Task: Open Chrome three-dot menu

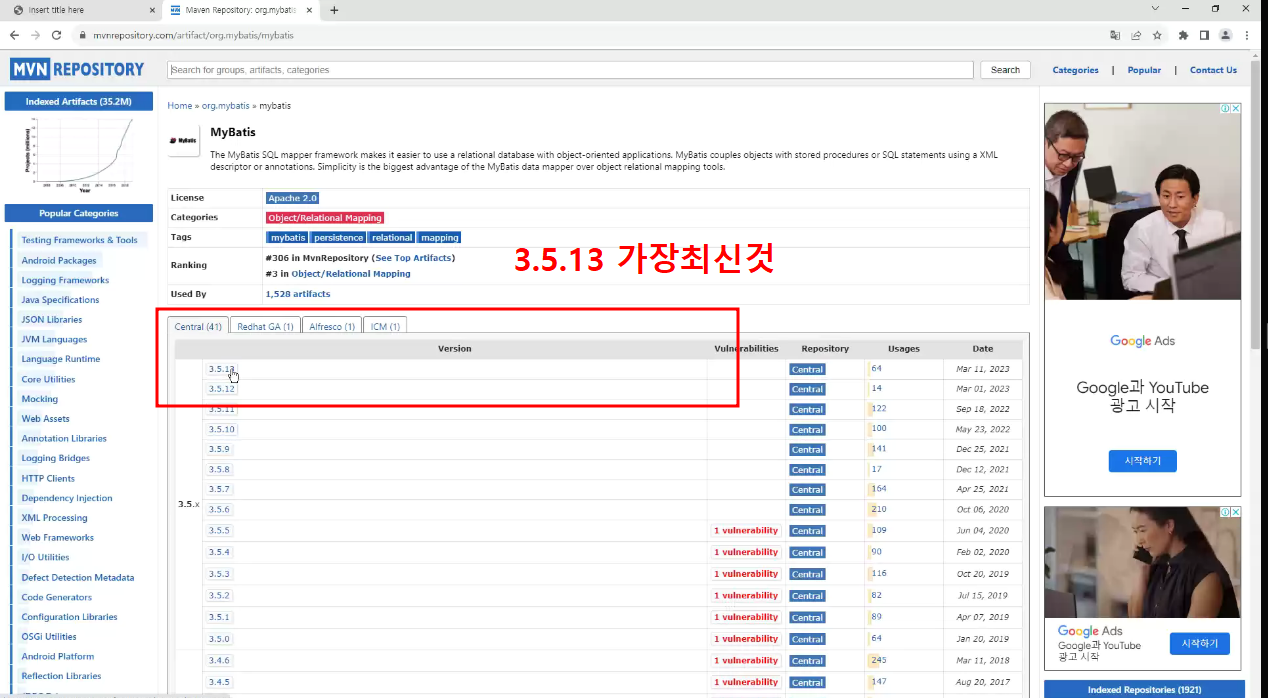Action: pos(1248,35)
